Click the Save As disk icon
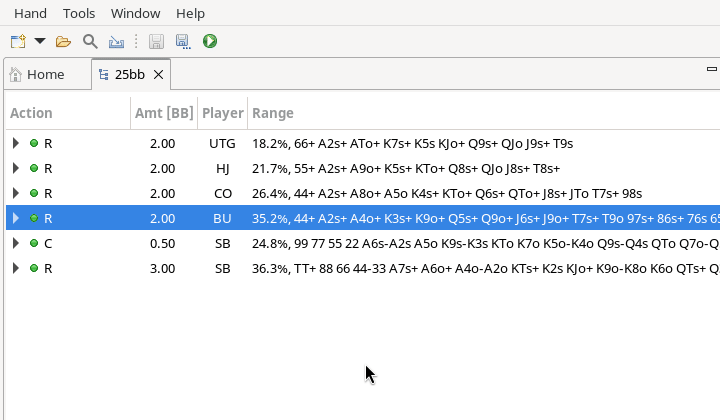Viewport: 720px width, 420px height. [x=182, y=41]
